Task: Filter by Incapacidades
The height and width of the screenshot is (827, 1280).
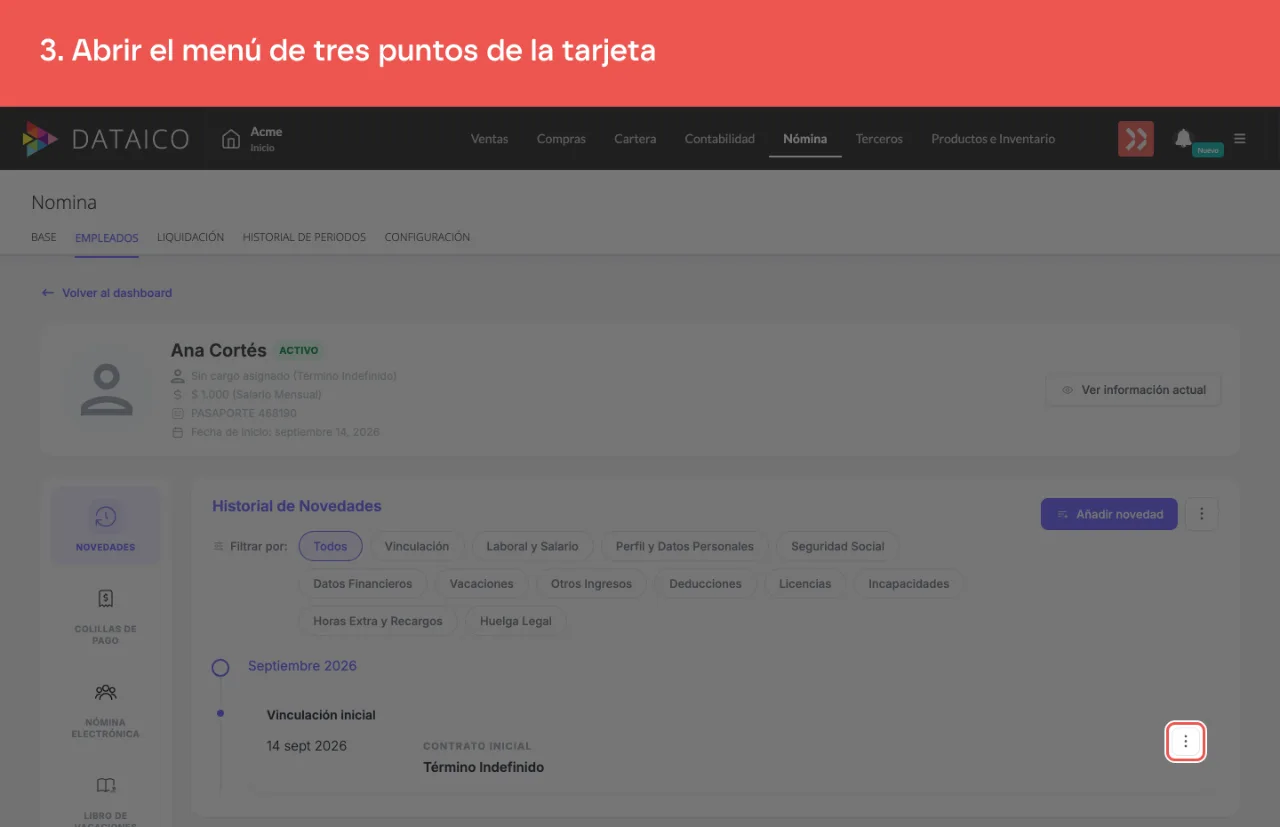Action: click(x=909, y=583)
